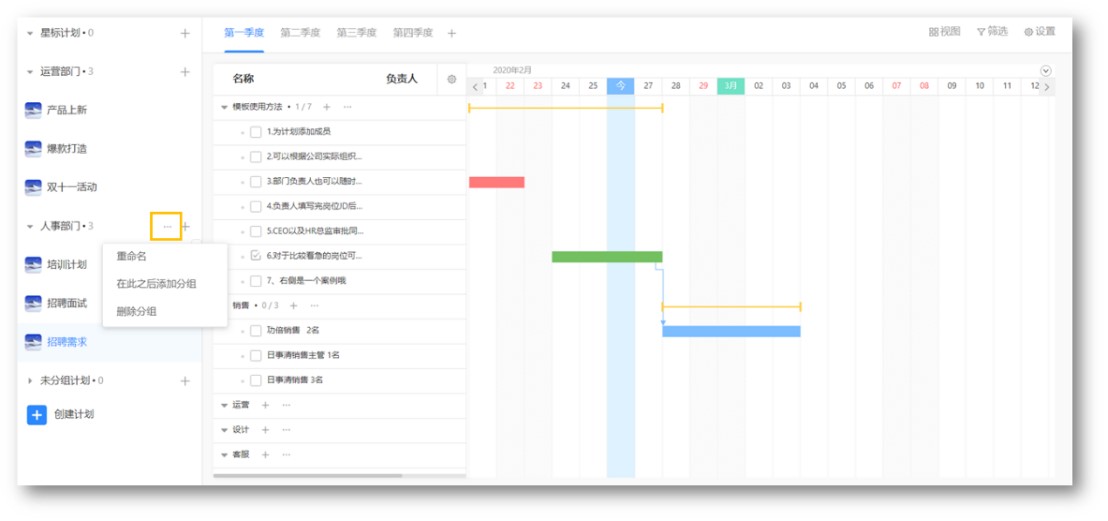Expand the 未分组计划 group arrow
This screenshot has height=521, width=1108.
(x=30, y=380)
